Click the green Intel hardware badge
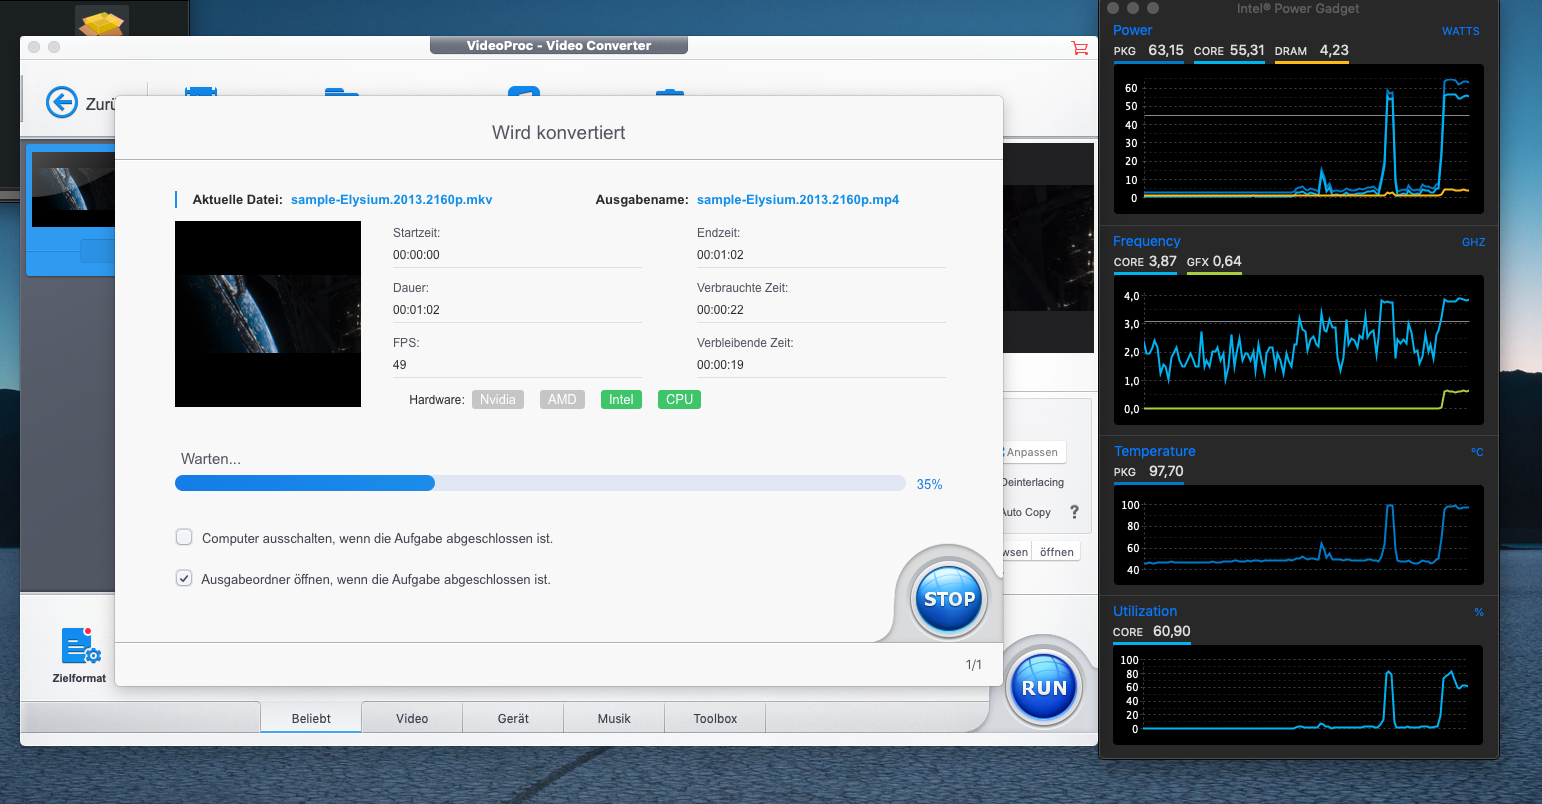 point(621,399)
